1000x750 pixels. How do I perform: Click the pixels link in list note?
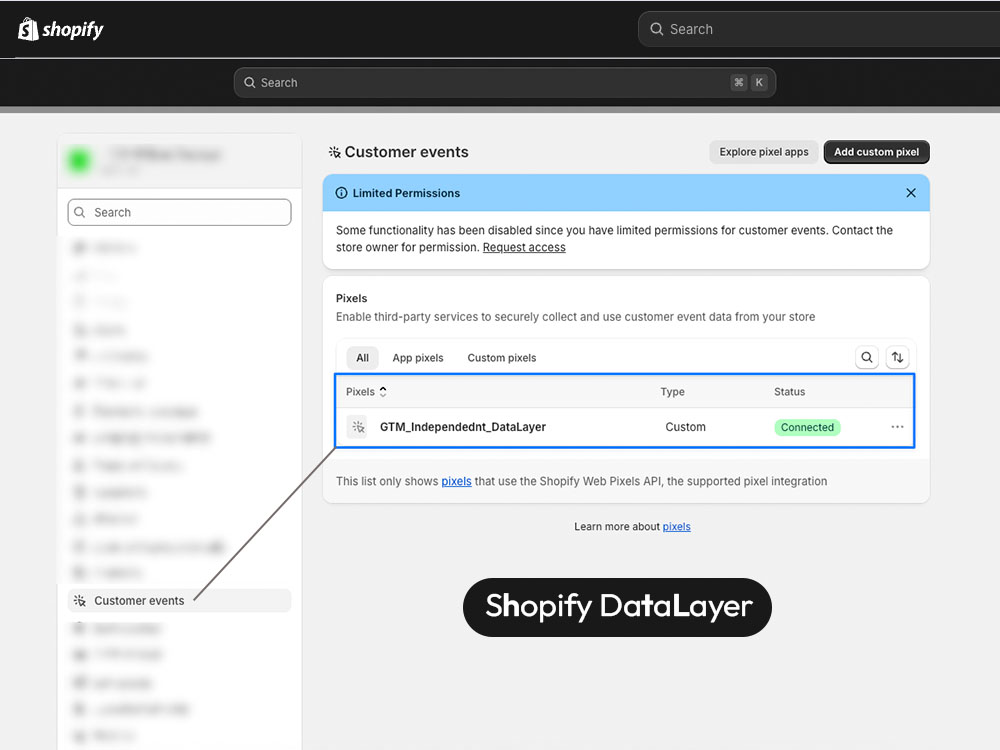pyautogui.click(x=457, y=482)
